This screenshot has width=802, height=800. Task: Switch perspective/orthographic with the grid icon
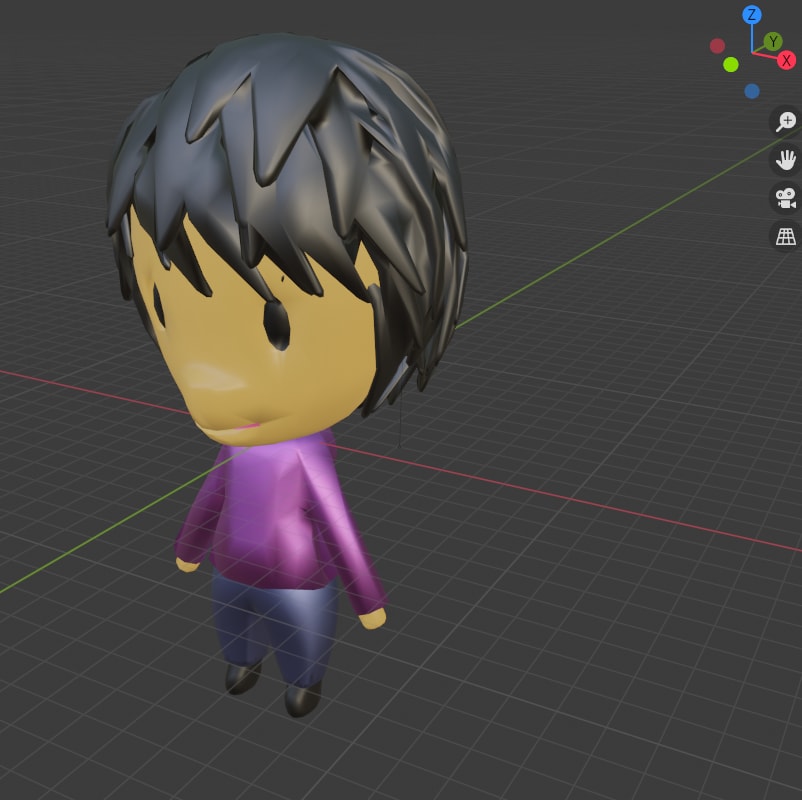click(786, 236)
